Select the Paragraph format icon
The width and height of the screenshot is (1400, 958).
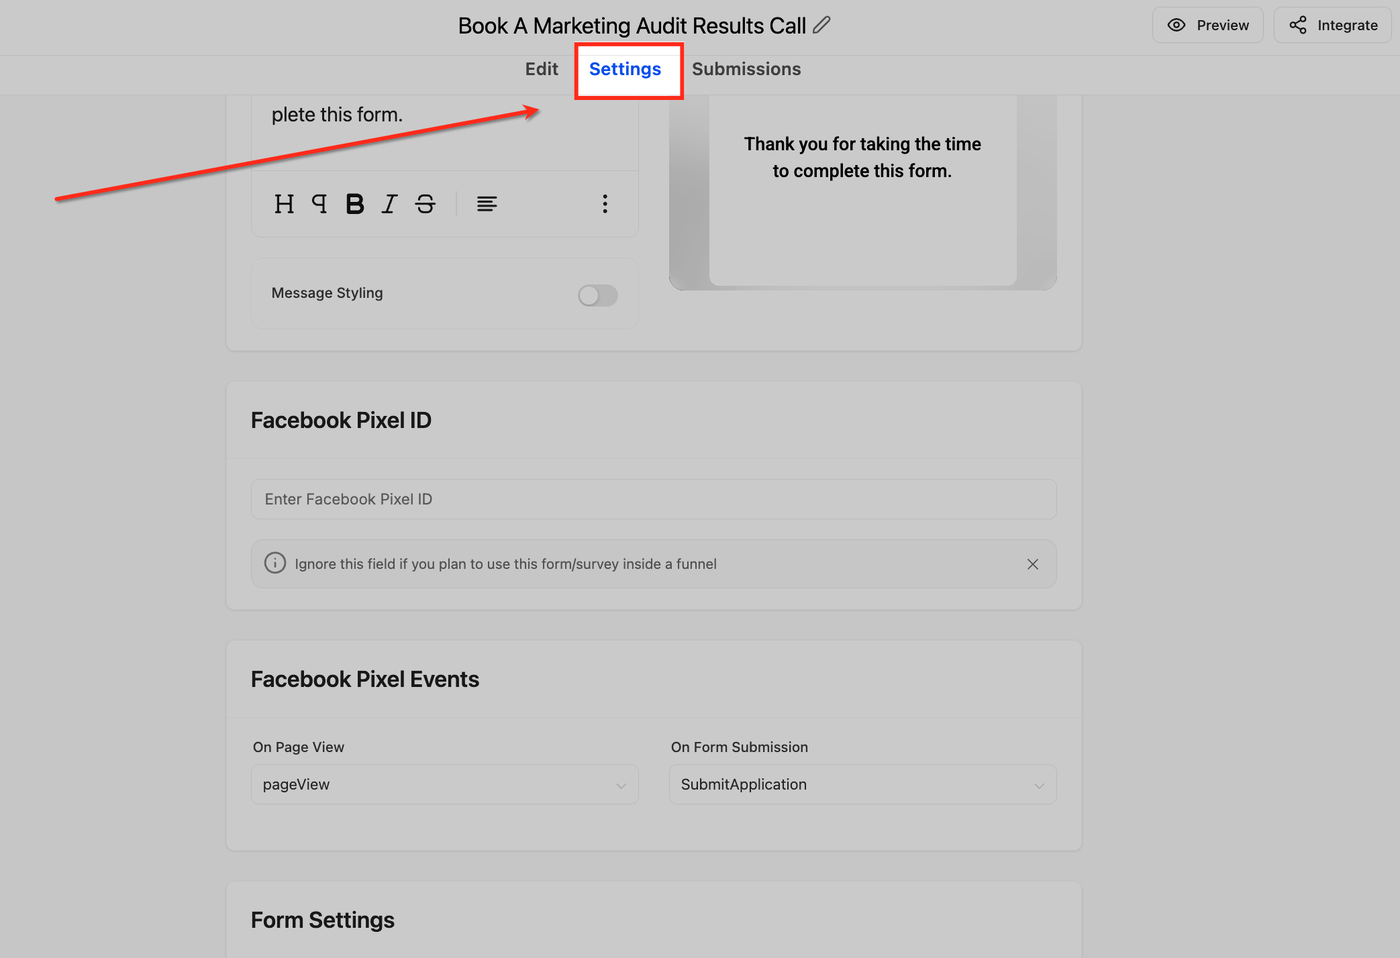[319, 204]
